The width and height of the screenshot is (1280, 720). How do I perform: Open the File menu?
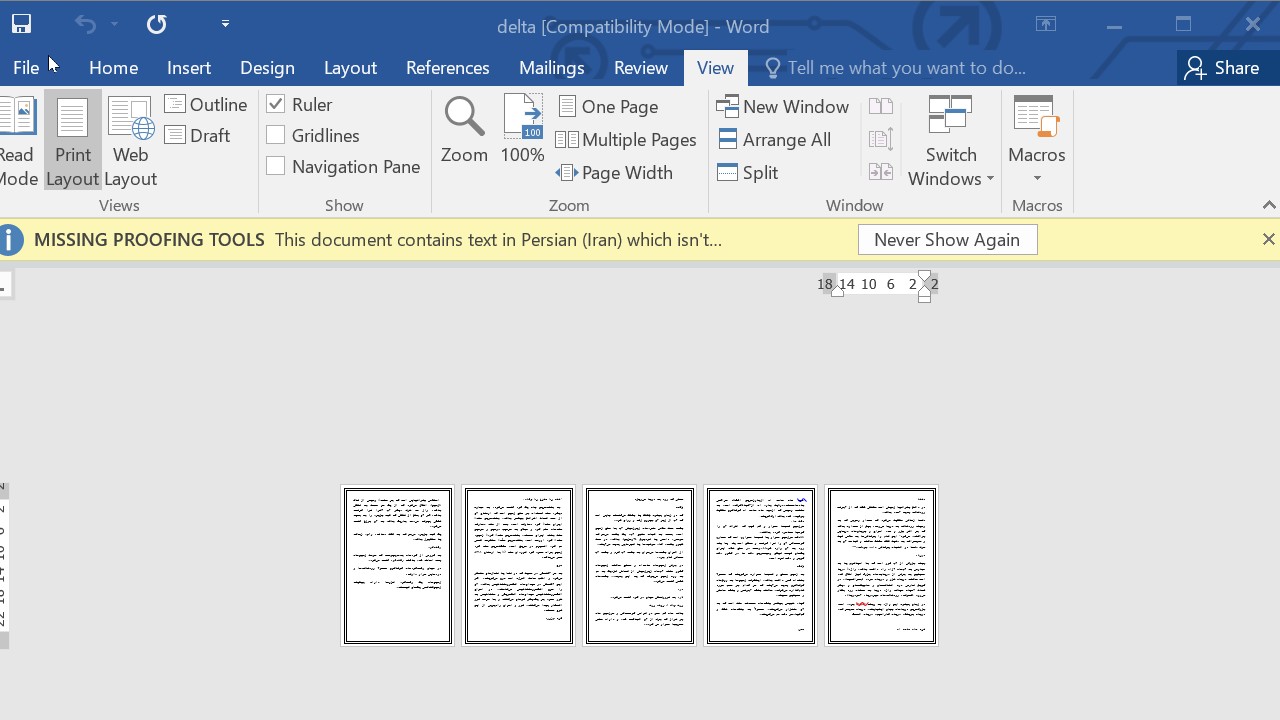[26, 68]
